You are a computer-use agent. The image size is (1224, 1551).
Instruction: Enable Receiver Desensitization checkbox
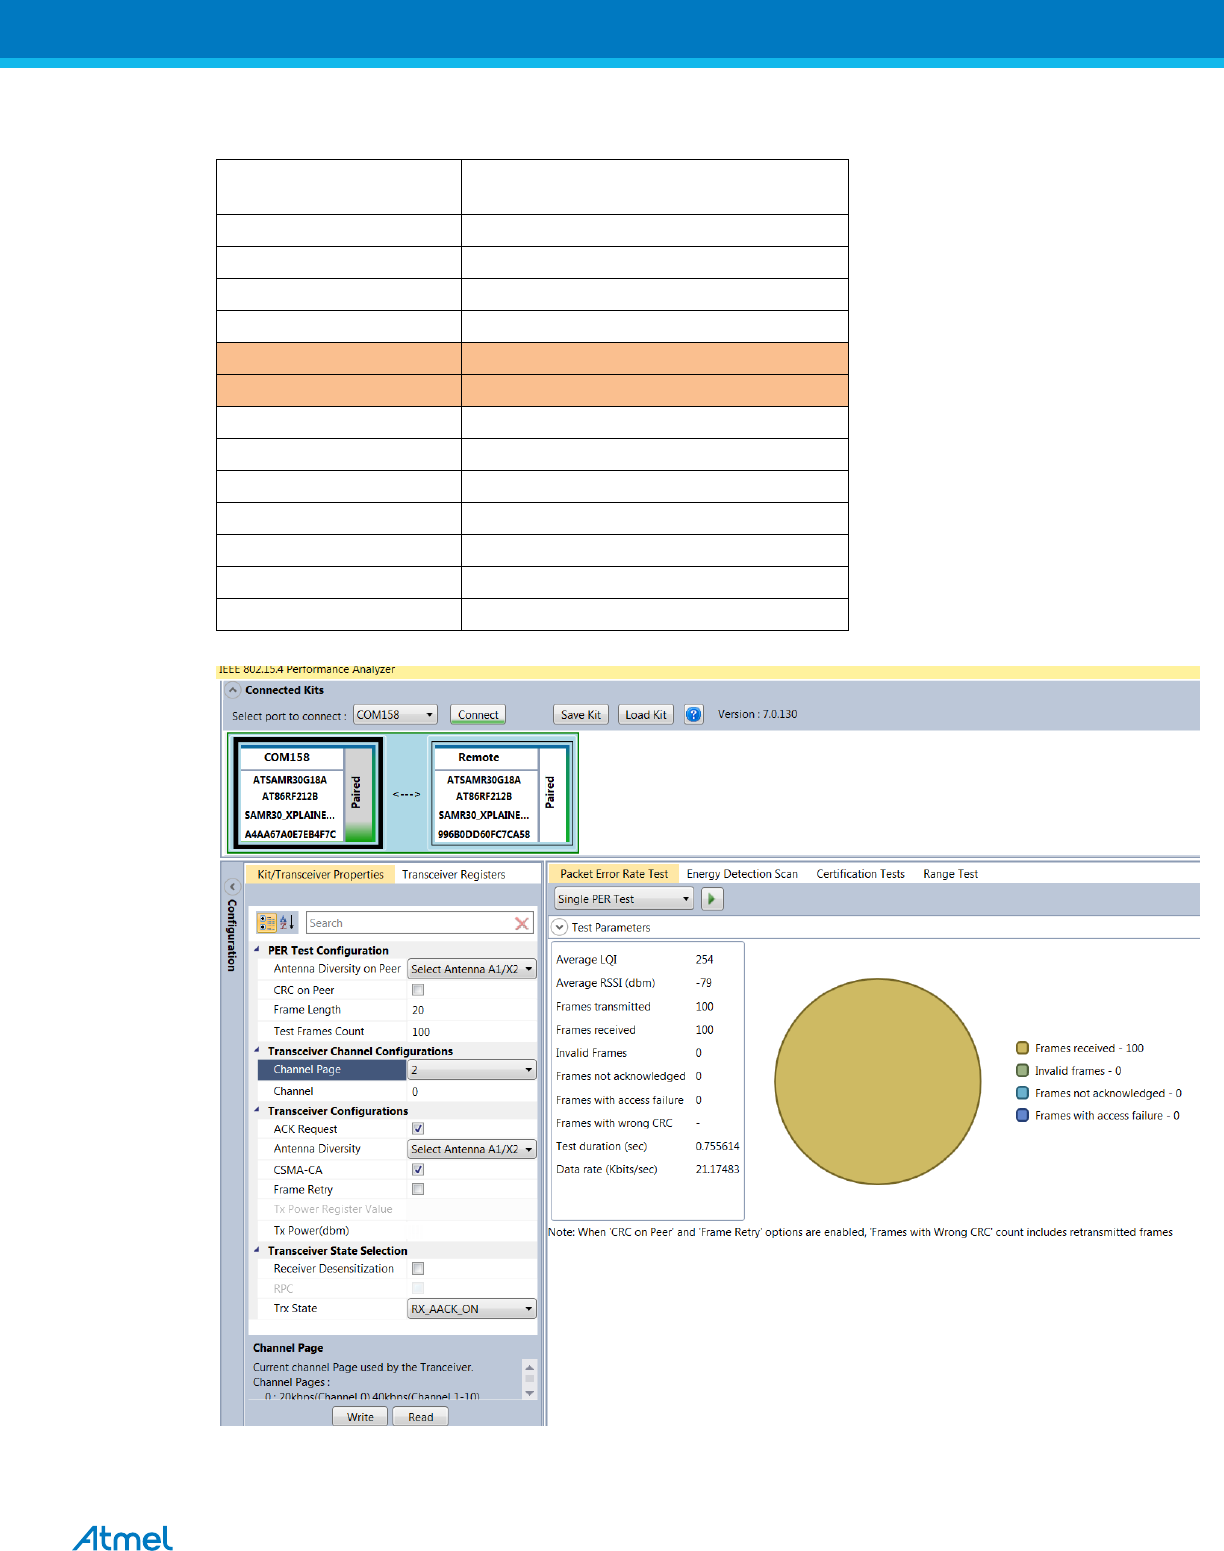tap(418, 1269)
